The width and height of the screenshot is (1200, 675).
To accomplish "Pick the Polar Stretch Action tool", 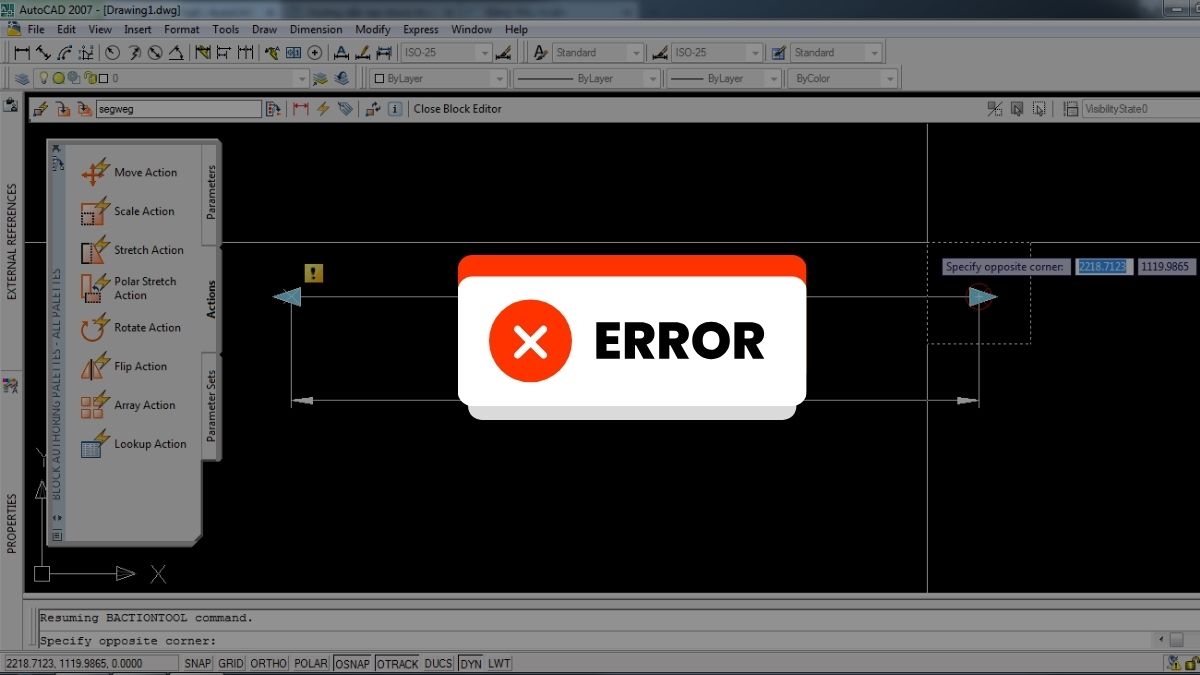I will click(128, 288).
